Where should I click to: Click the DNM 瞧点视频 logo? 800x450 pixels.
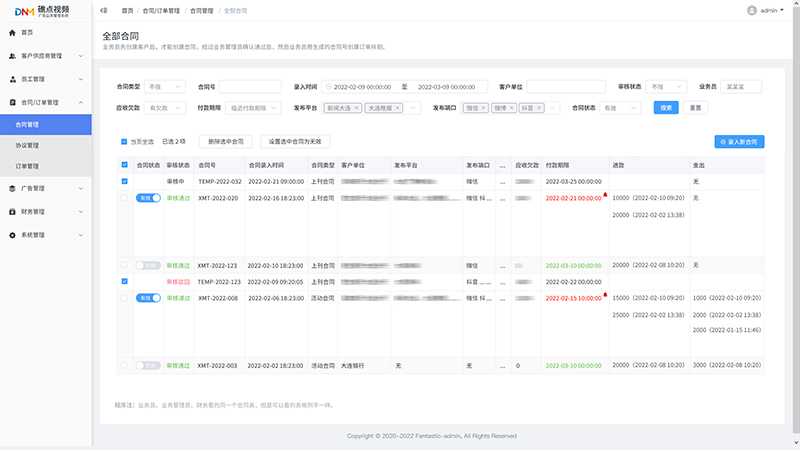pyautogui.click(x=42, y=11)
